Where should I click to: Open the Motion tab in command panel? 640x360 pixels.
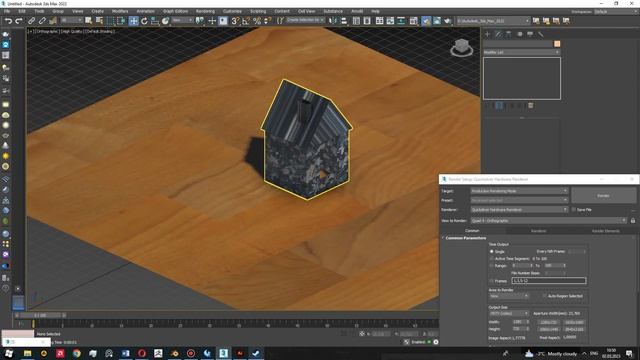(520, 34)
